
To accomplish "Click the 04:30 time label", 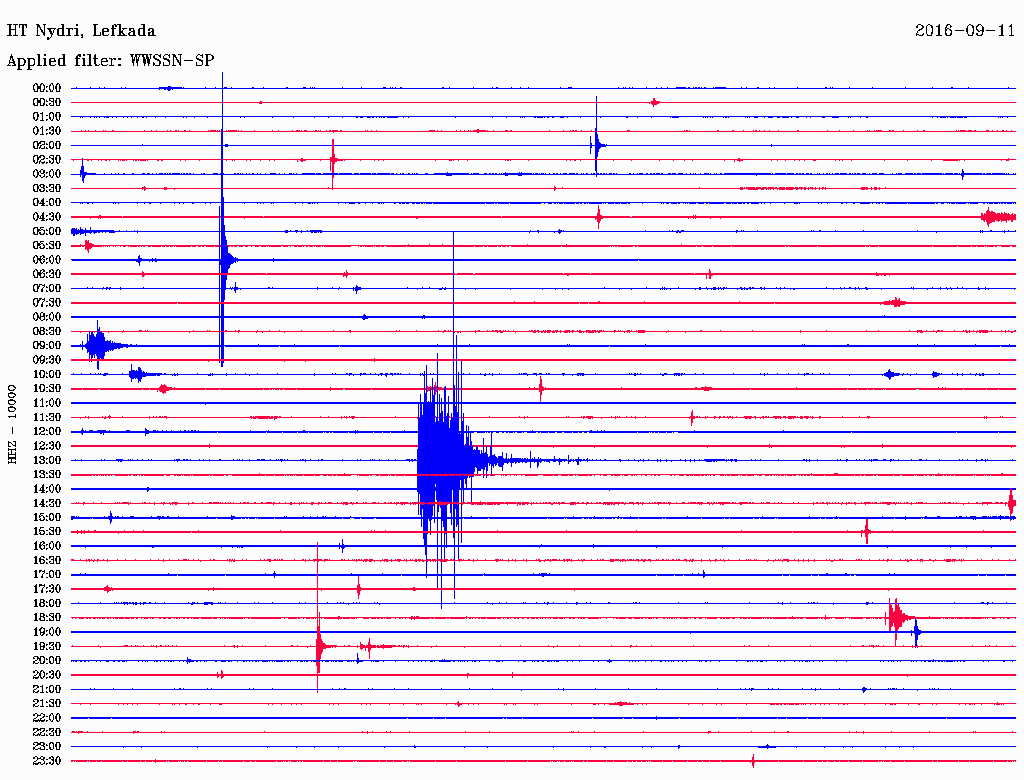I will (47, 217).
